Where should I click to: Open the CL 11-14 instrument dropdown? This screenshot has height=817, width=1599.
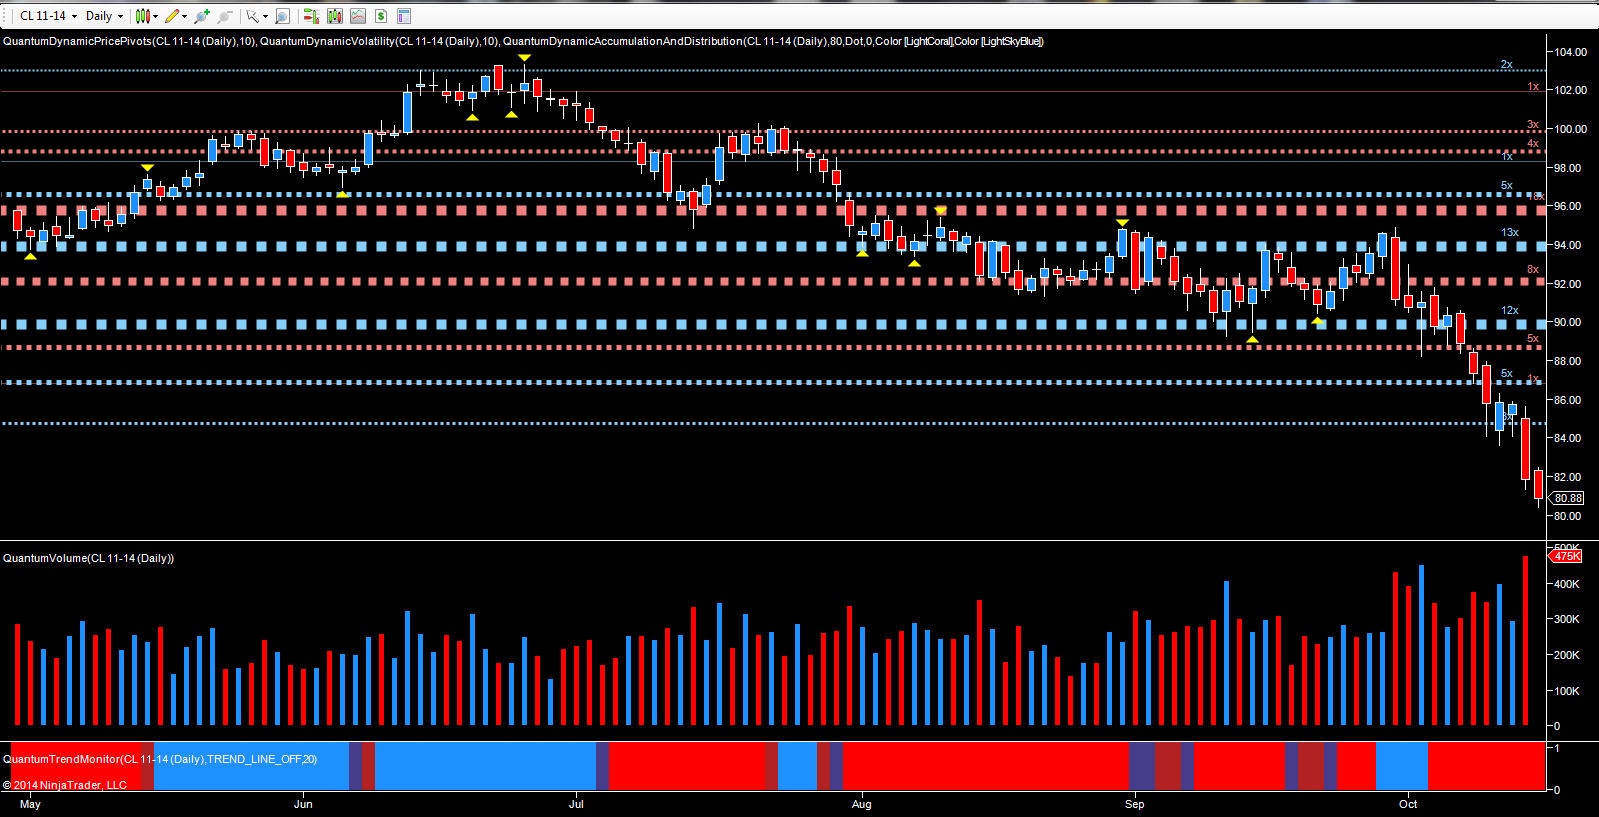coord(48,16)
